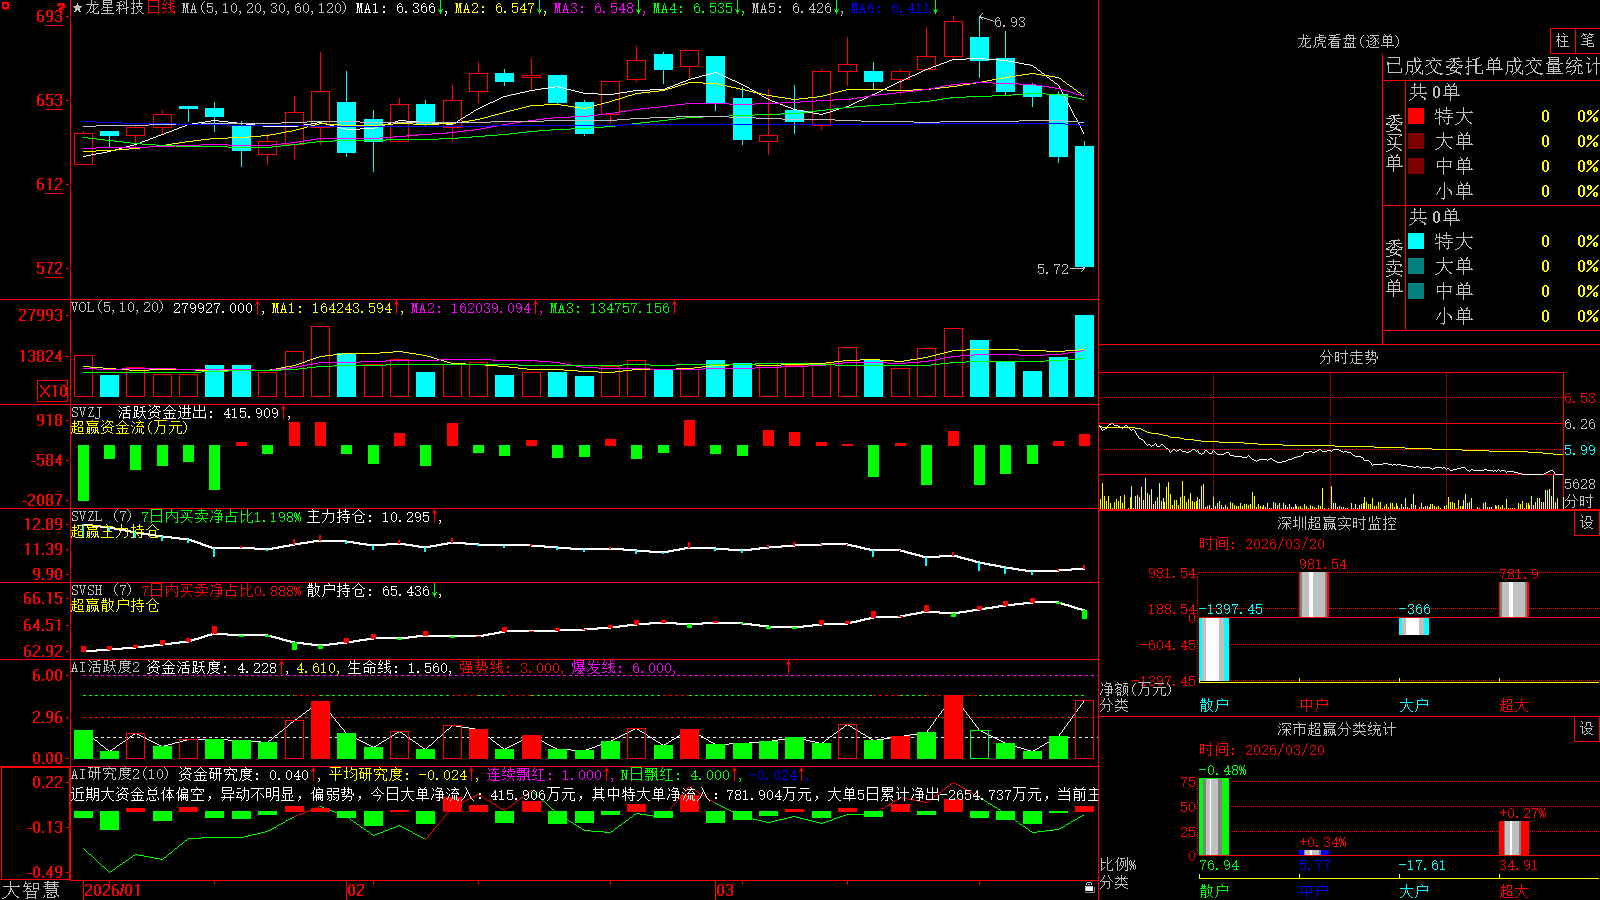Open the 日线 period selector
This screenshot has width=1600, height=900.
pyautogui.click(x=161, y=8)
